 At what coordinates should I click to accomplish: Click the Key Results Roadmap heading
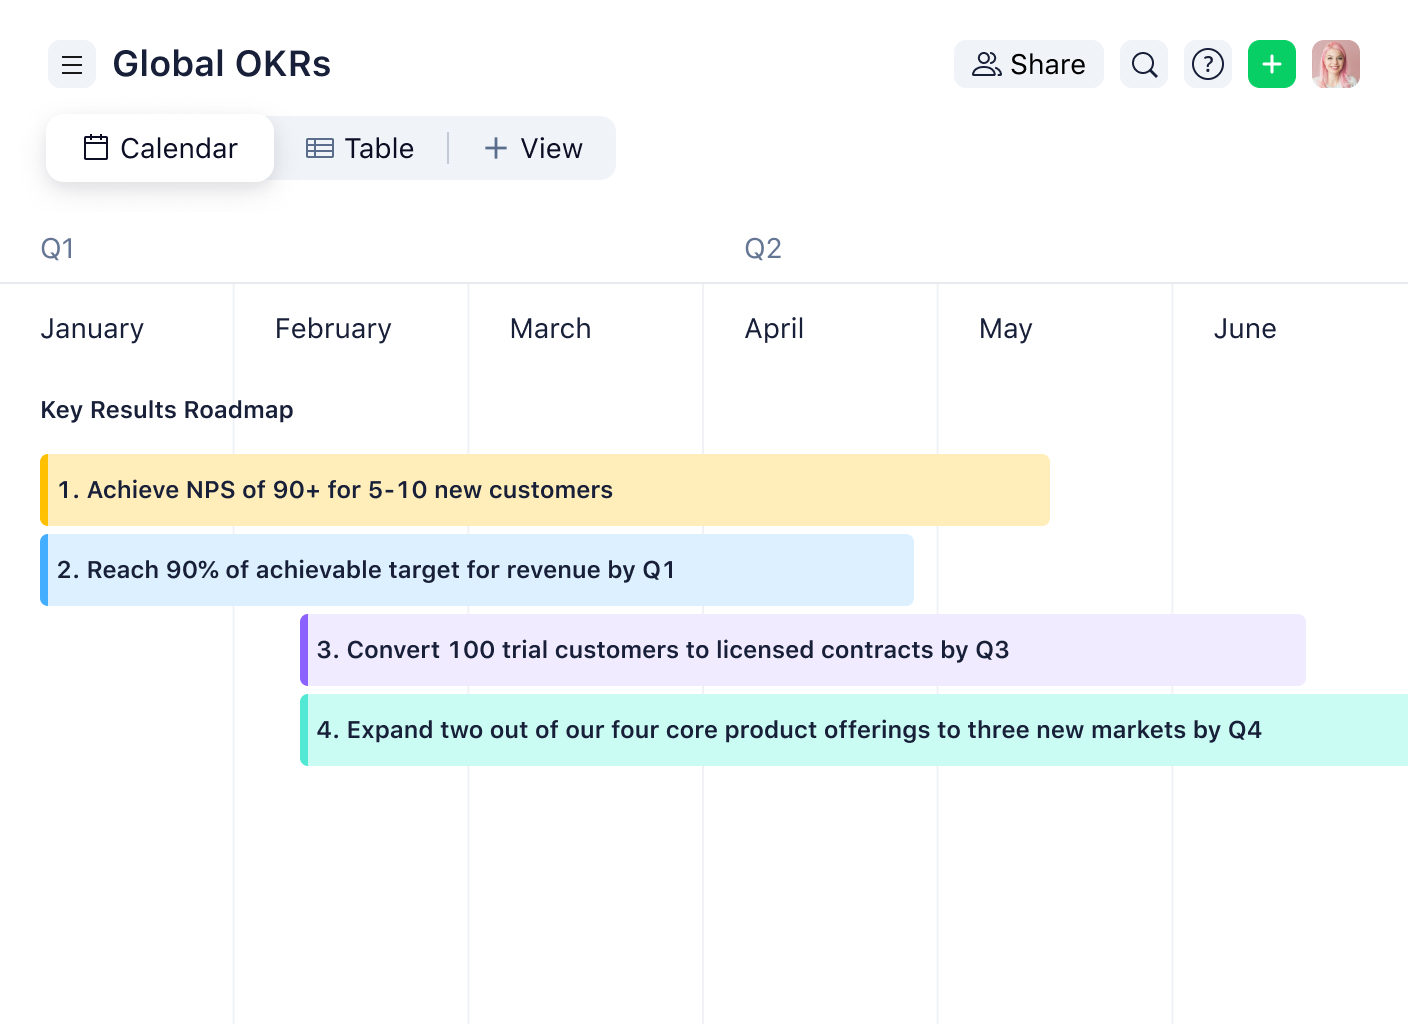[x=167, y=410]
